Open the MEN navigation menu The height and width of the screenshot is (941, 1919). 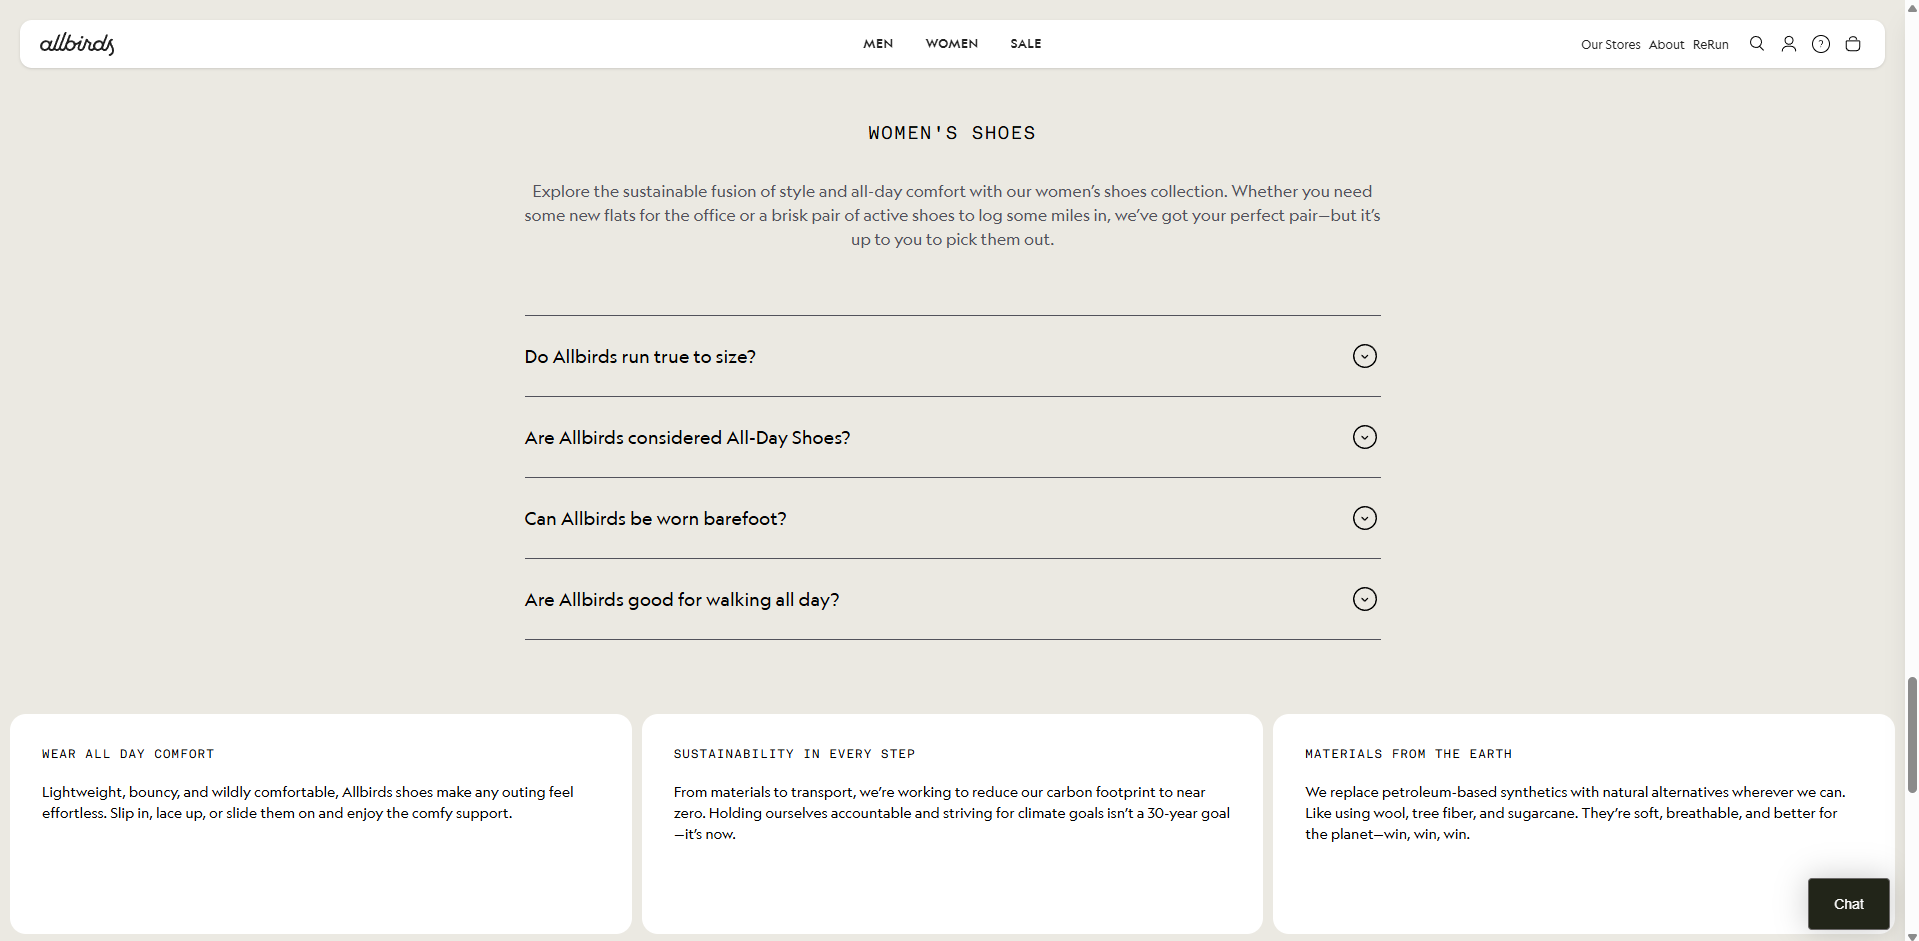pyautogui.click(x=878, y=44)
